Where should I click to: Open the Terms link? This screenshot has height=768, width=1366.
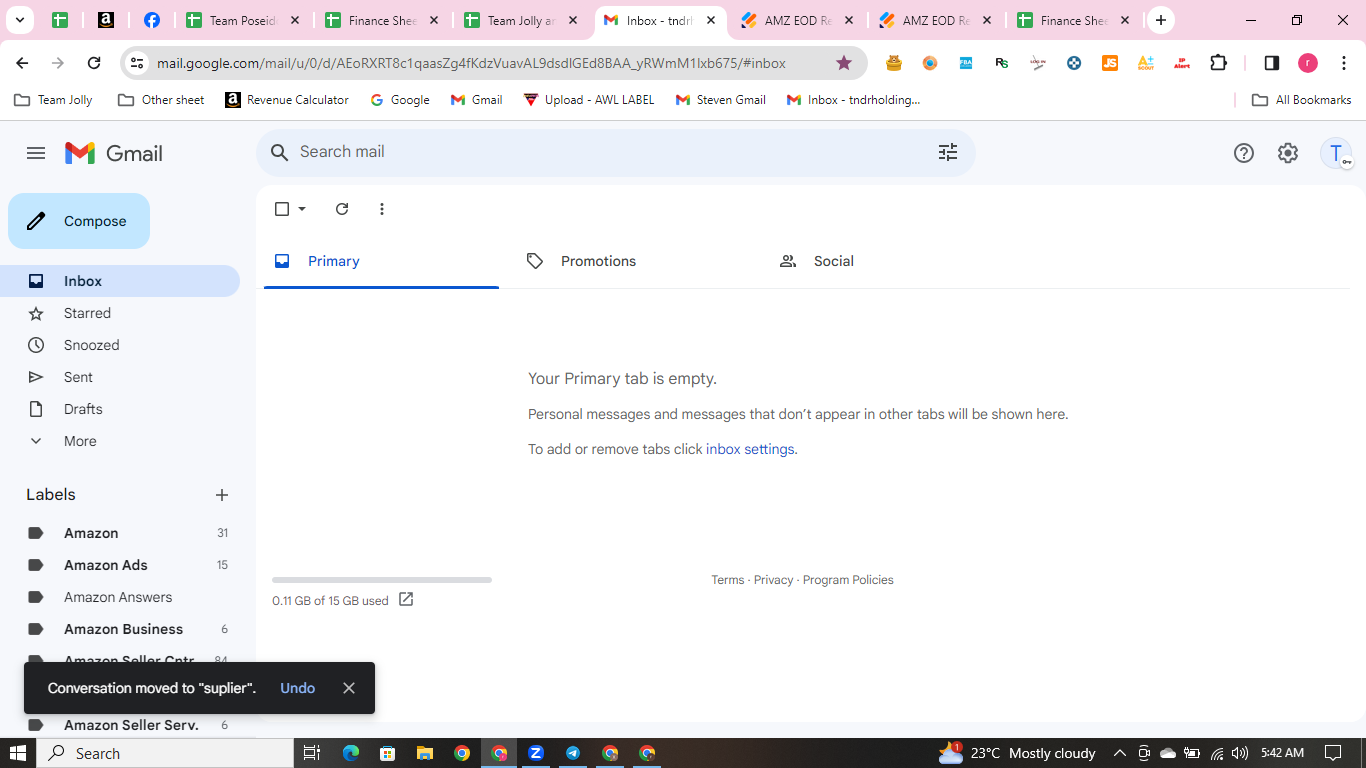click(728, 580)
